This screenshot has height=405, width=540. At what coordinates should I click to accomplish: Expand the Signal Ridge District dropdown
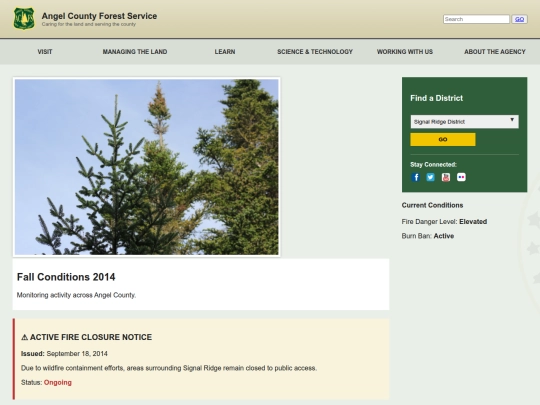click(x=464, y=122)
